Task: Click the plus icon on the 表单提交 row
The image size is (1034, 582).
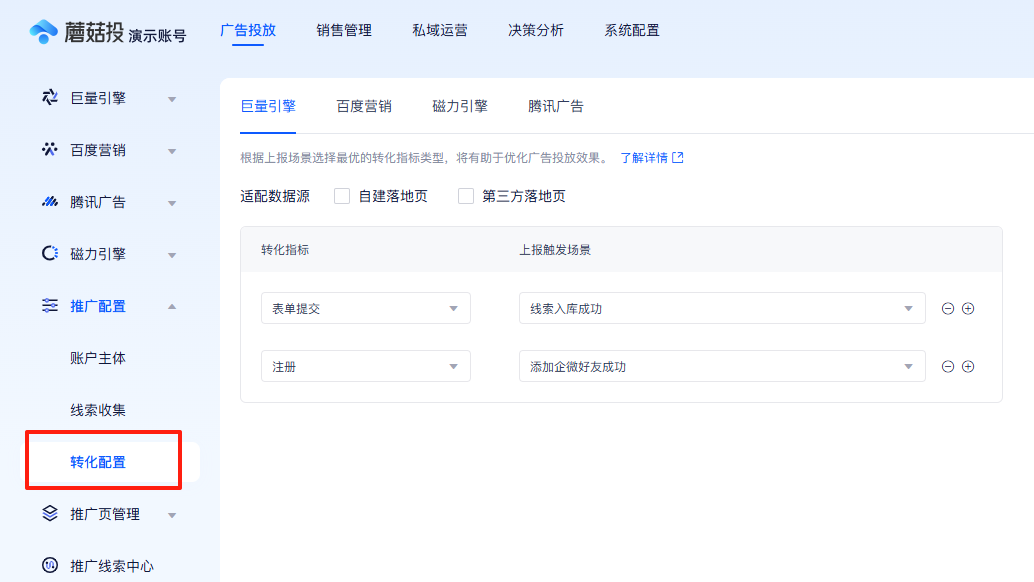Action: coord(969,308)
